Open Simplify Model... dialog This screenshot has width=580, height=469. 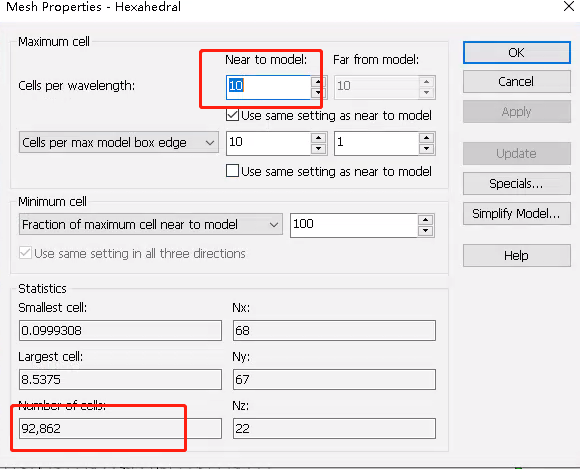[x=517, y=213]
